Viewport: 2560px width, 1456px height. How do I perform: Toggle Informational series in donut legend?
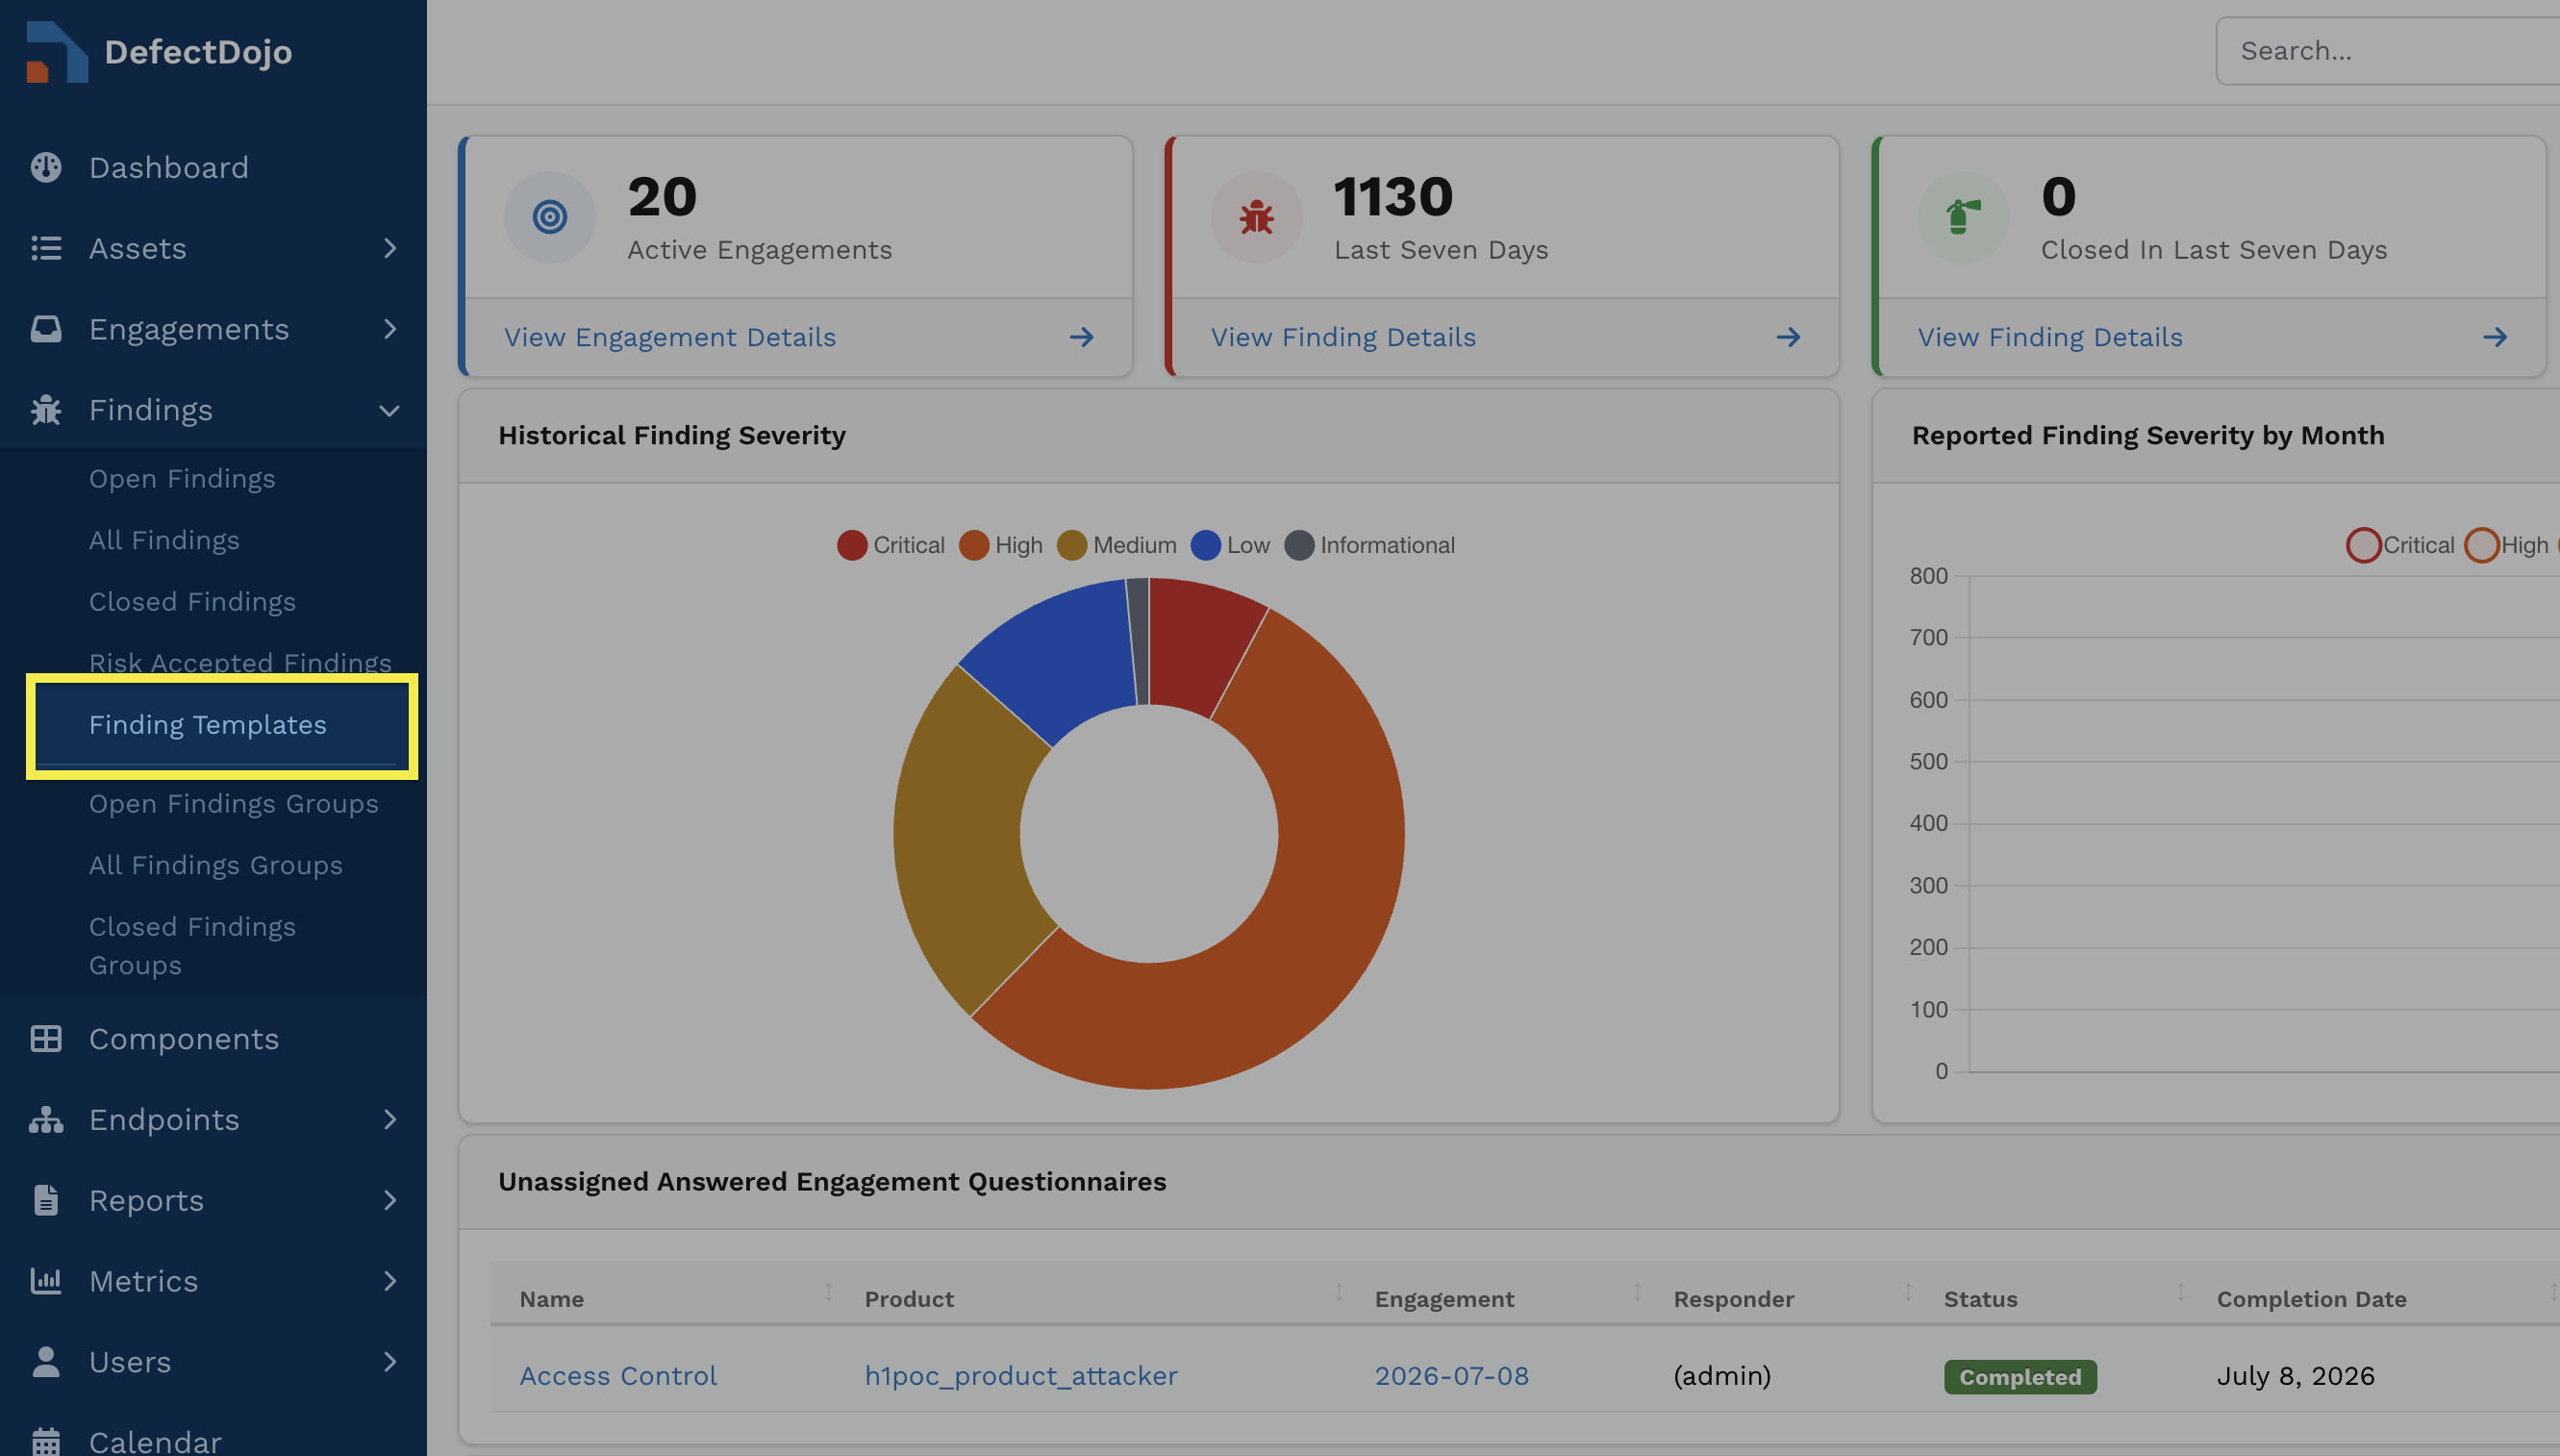(1370, 545)
